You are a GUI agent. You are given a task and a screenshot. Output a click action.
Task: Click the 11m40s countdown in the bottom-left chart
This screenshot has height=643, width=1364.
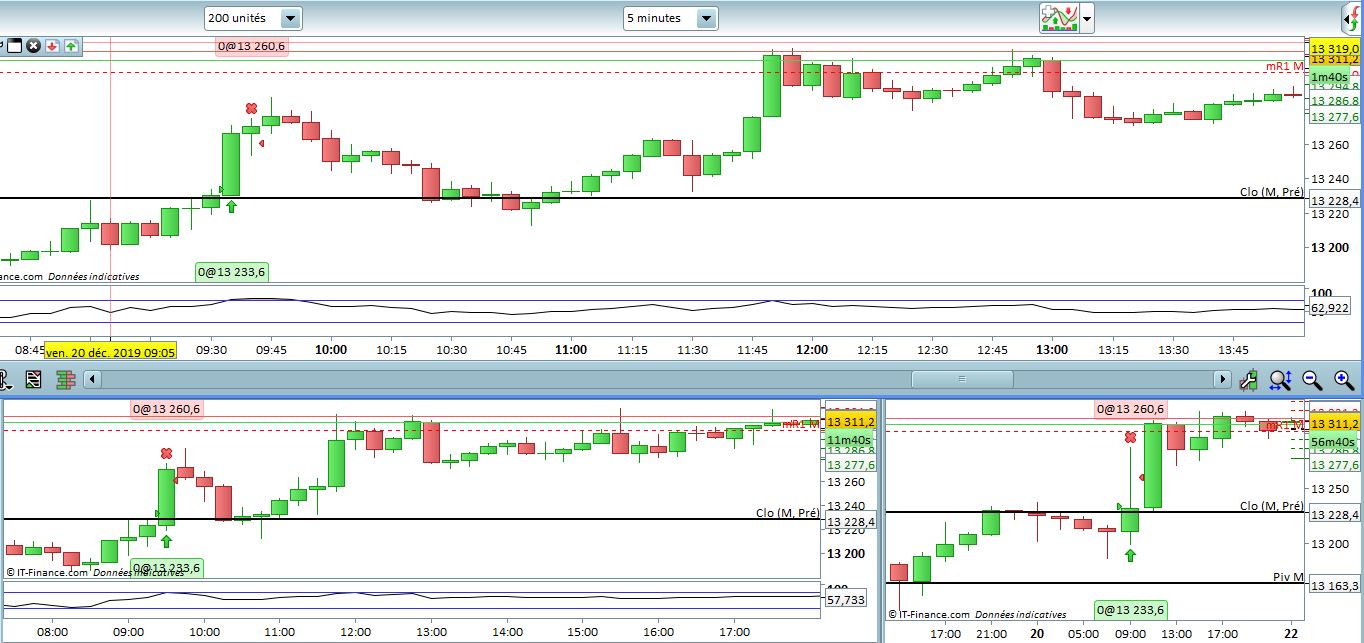click(850, 440)
